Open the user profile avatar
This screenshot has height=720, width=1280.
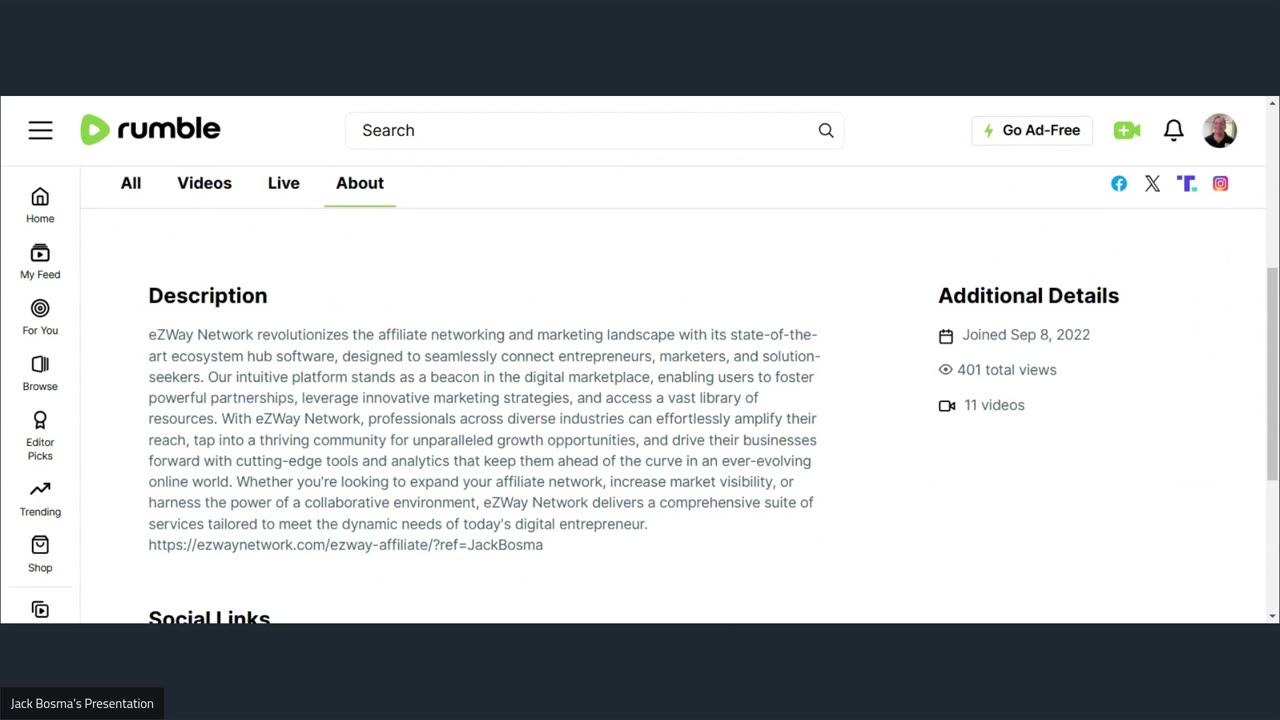click(x=1220, y=130)
